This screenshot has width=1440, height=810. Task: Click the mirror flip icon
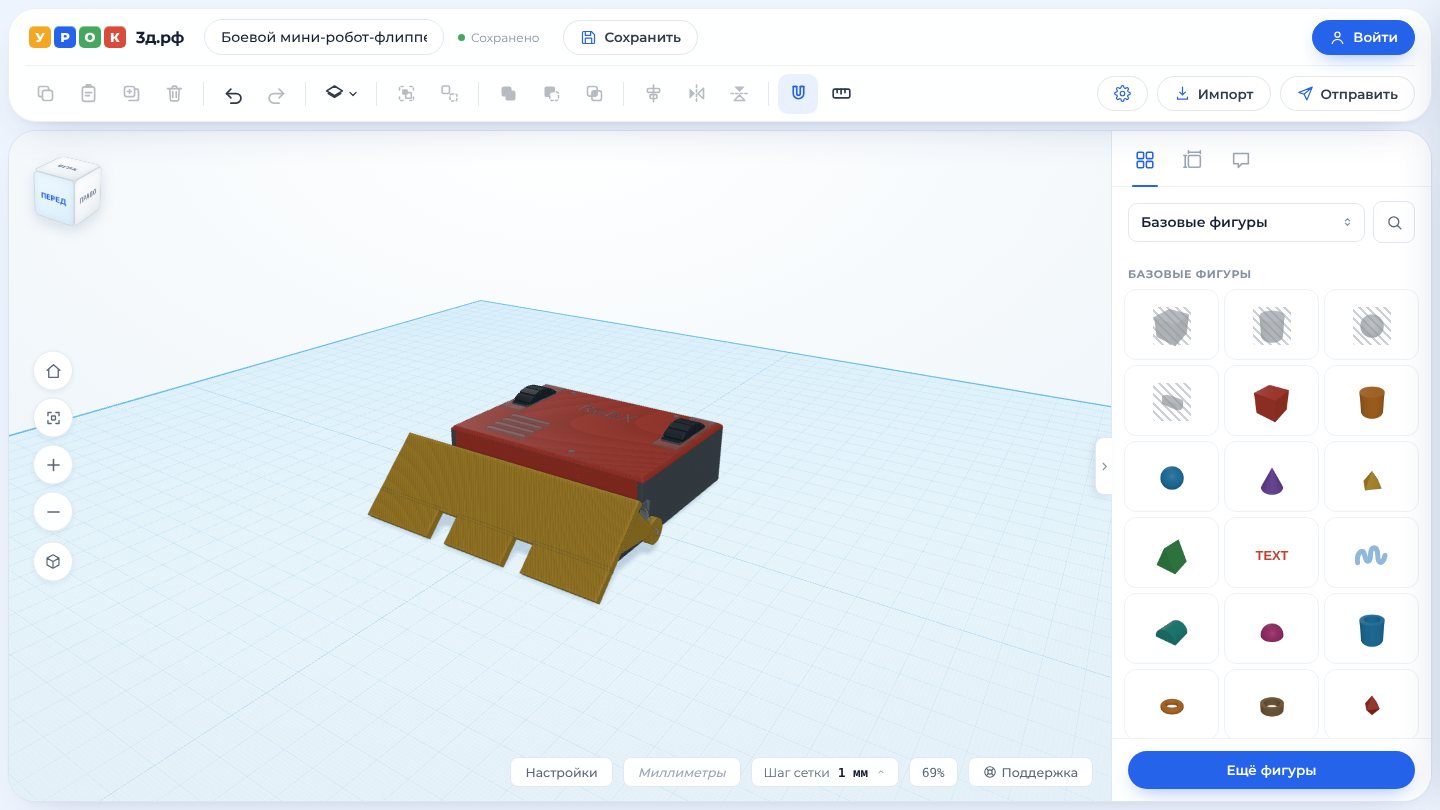tap(696, 94)
